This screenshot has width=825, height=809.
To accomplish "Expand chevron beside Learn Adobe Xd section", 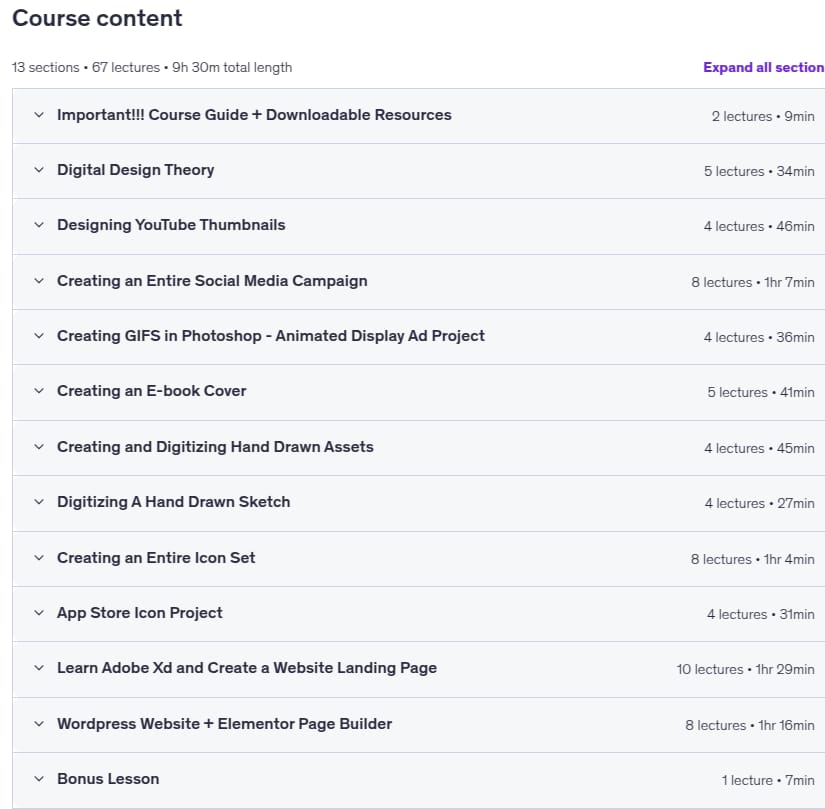I will click(39, 668).
